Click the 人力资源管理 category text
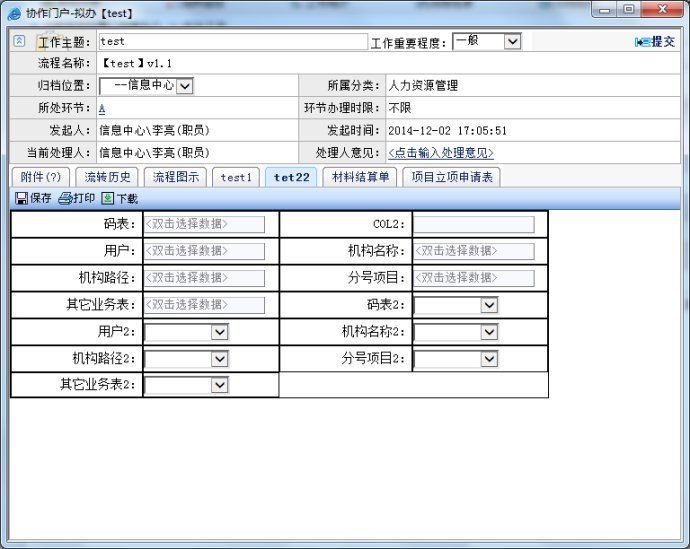Screen dimensions: 690x549 coord(423,85)
